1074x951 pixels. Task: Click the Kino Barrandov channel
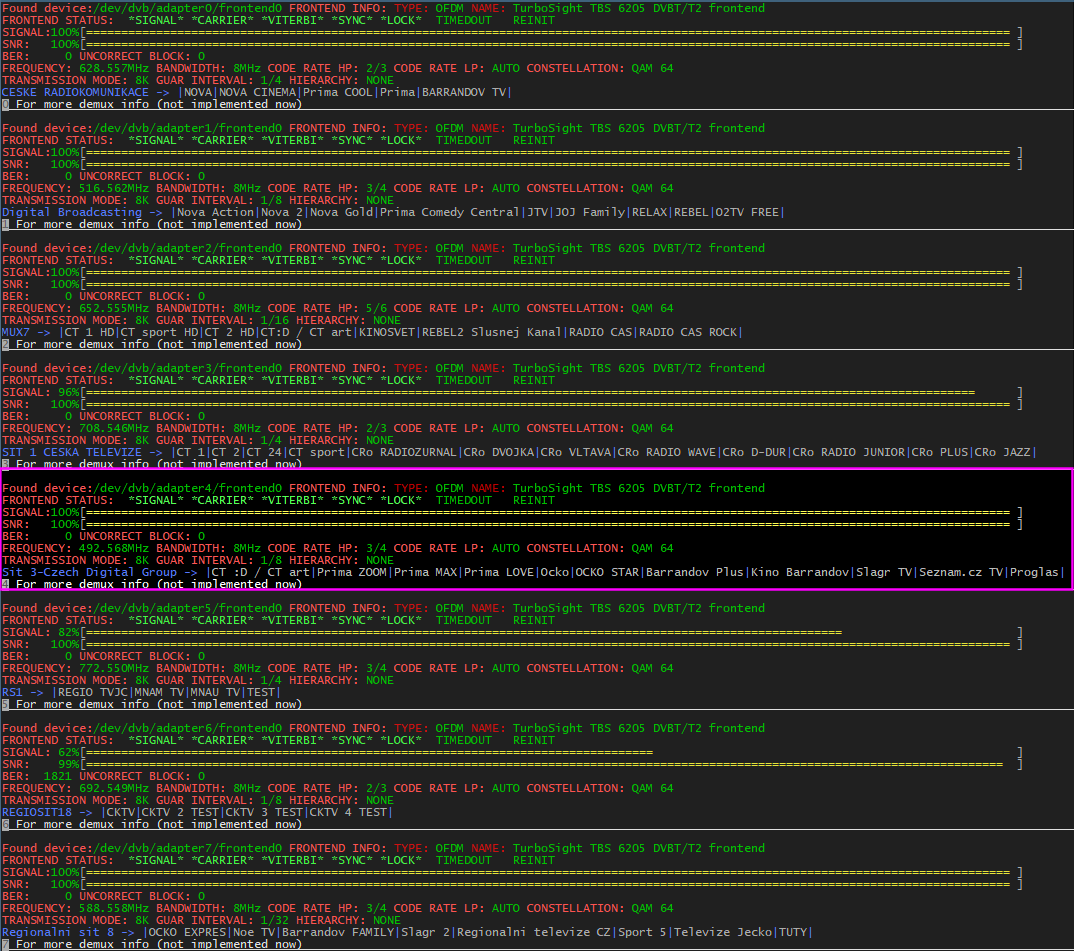coord(800,572)
